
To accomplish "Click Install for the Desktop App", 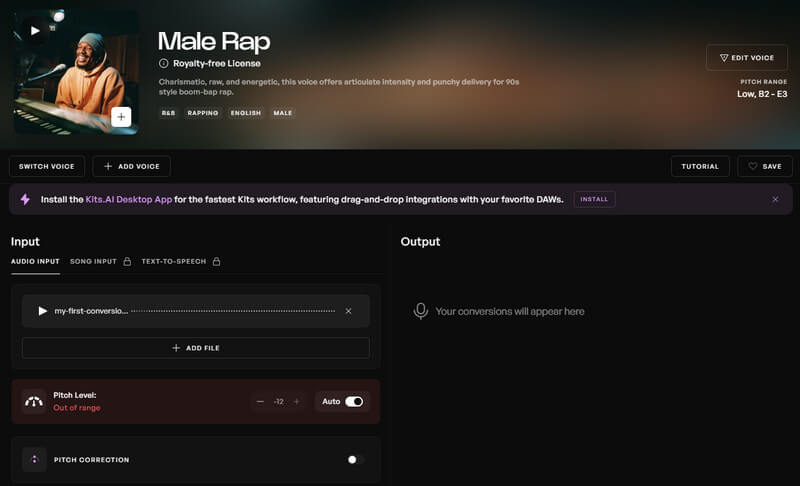I will [594, 199].
